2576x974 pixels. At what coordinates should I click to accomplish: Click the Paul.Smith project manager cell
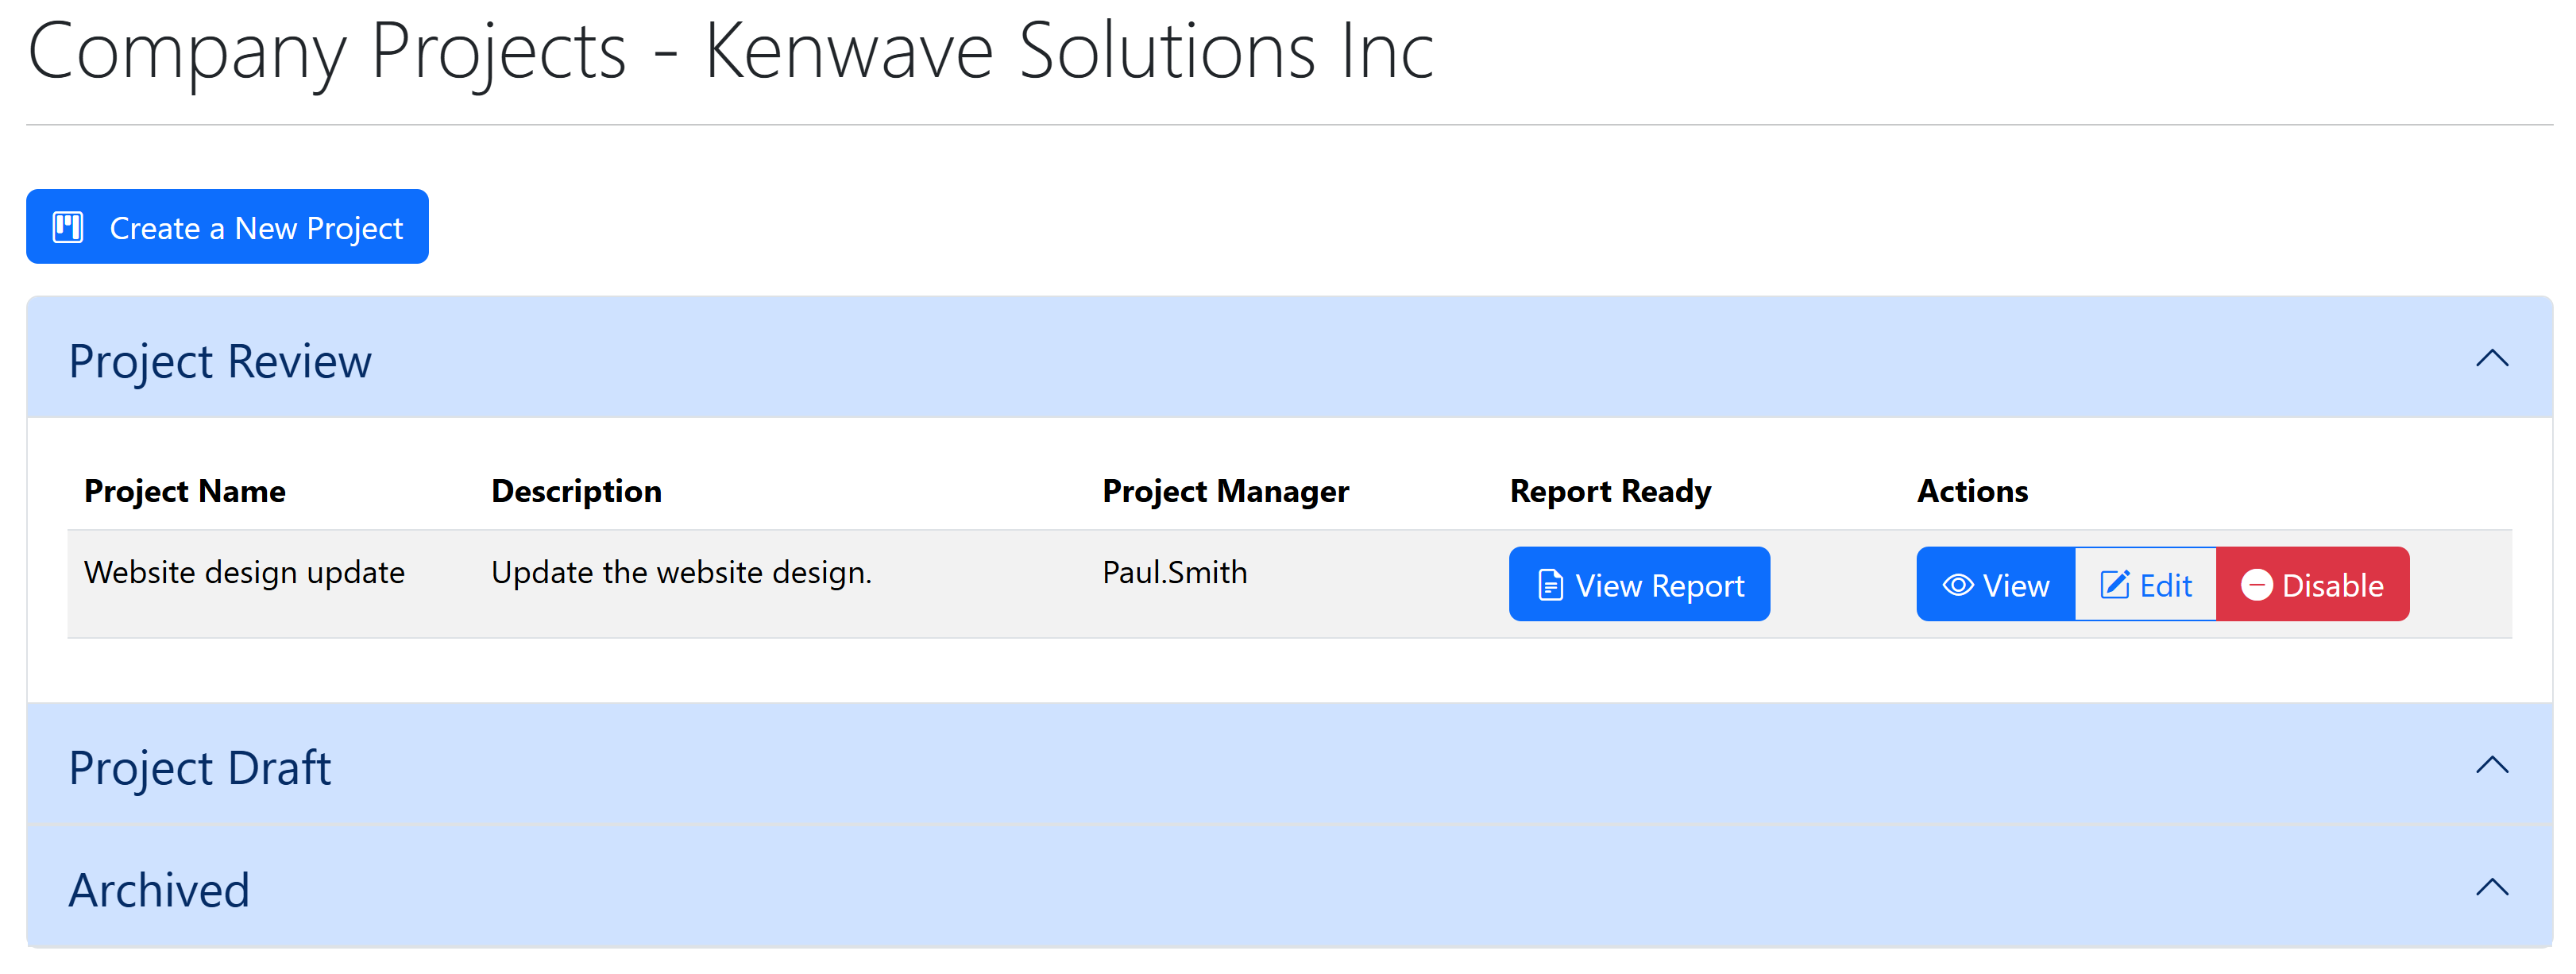tap(1174, 572)
